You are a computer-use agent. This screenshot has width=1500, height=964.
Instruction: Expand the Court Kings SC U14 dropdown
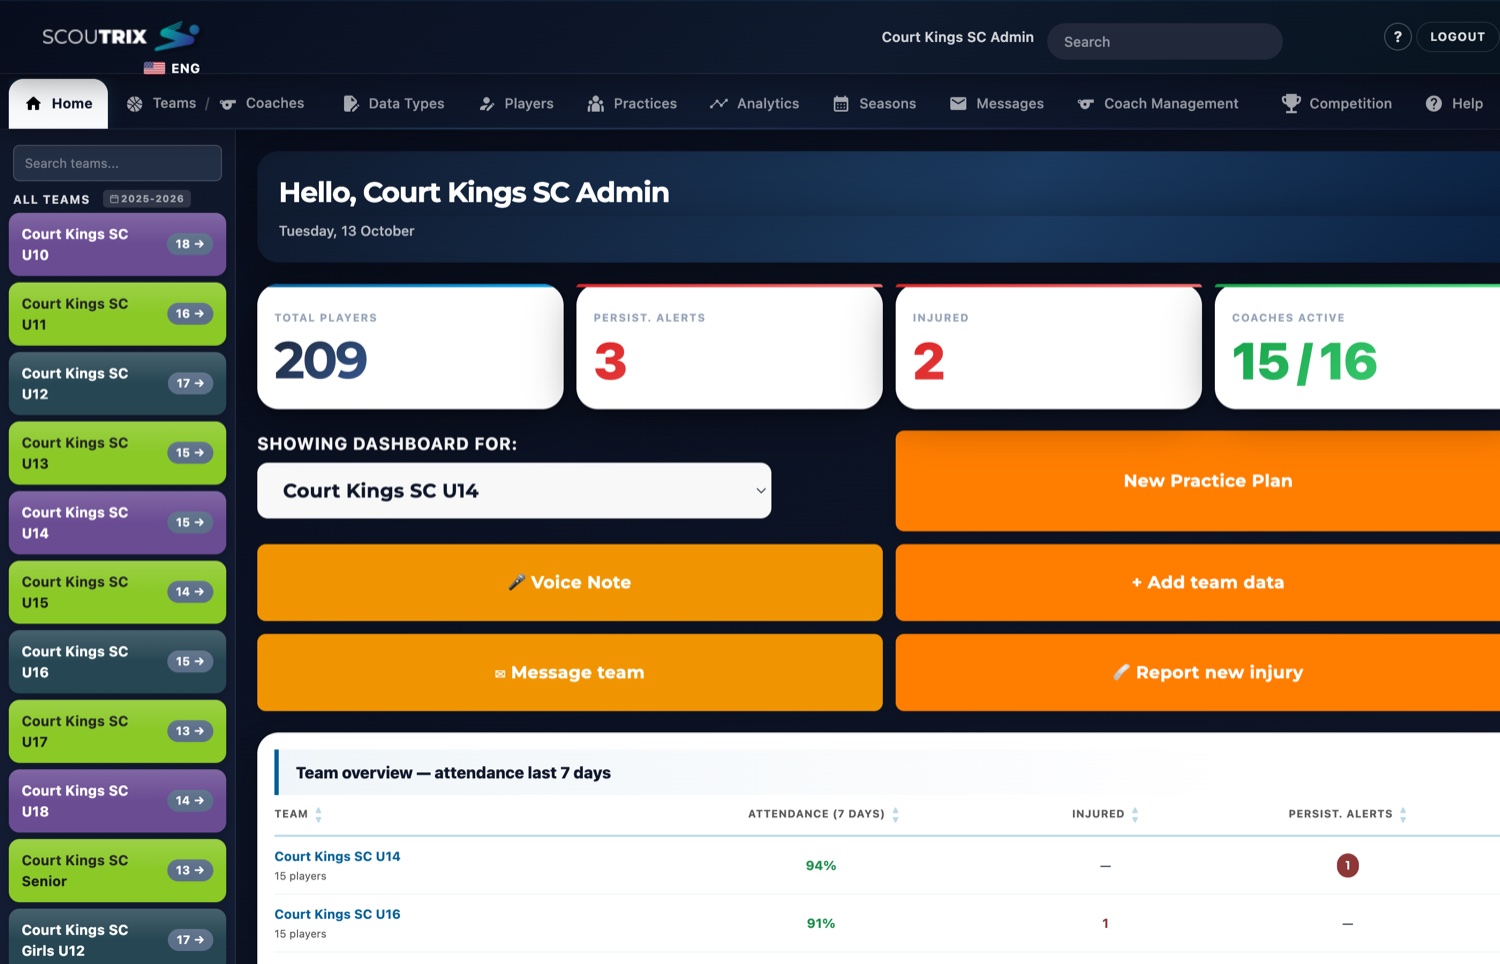pos(514,491)
